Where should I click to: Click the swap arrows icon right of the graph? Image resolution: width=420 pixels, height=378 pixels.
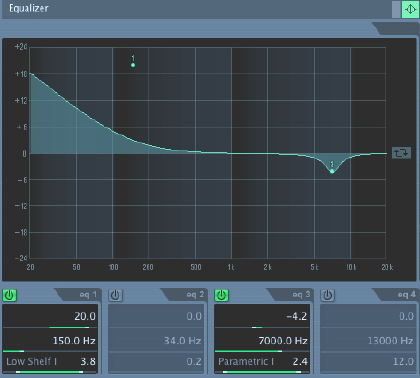401,153
